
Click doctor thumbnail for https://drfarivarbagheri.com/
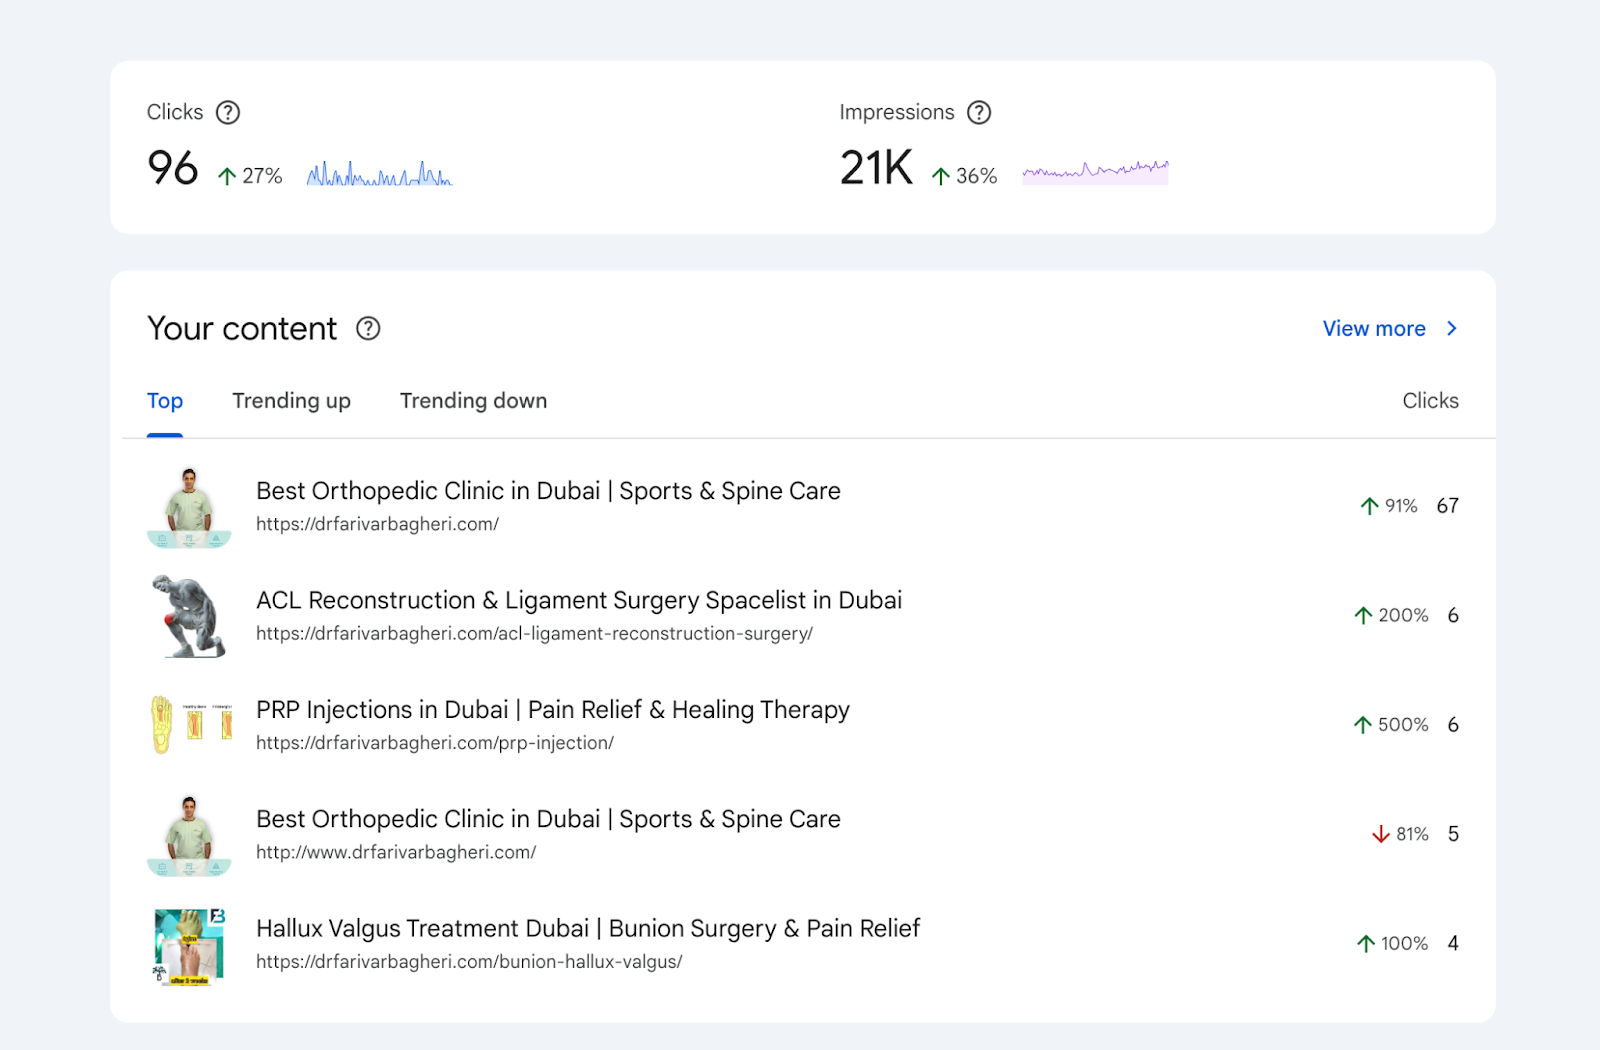point(189,507)
